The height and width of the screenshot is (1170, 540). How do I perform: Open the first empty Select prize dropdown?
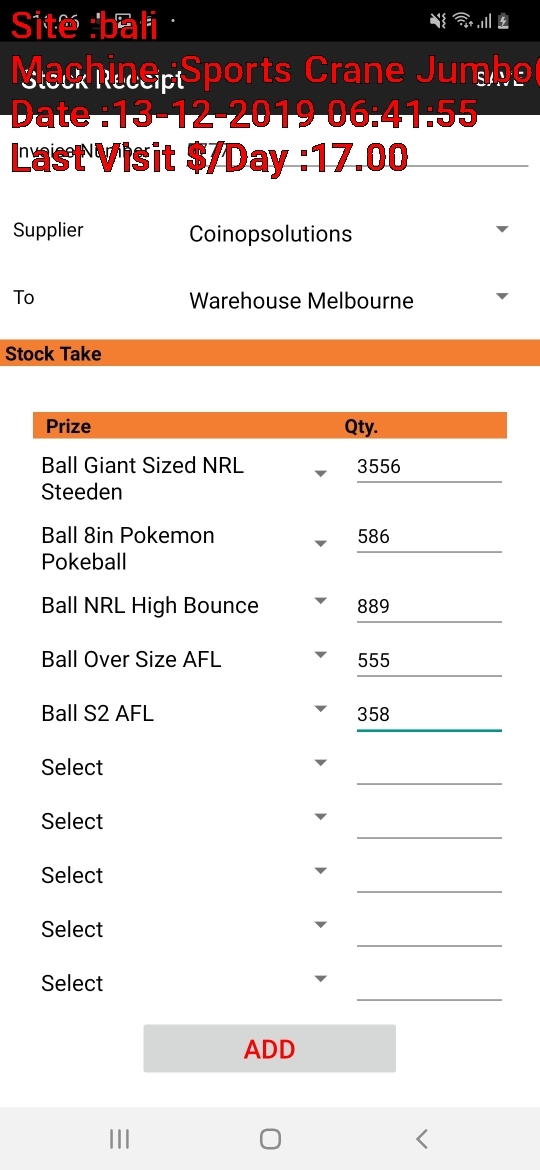coord(185,767)
